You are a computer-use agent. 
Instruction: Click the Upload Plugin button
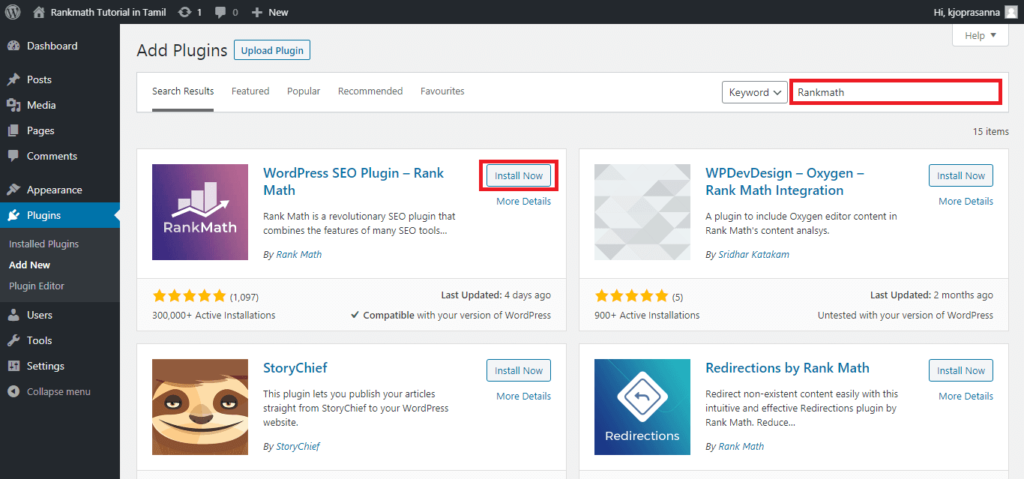tap(272, 50)
